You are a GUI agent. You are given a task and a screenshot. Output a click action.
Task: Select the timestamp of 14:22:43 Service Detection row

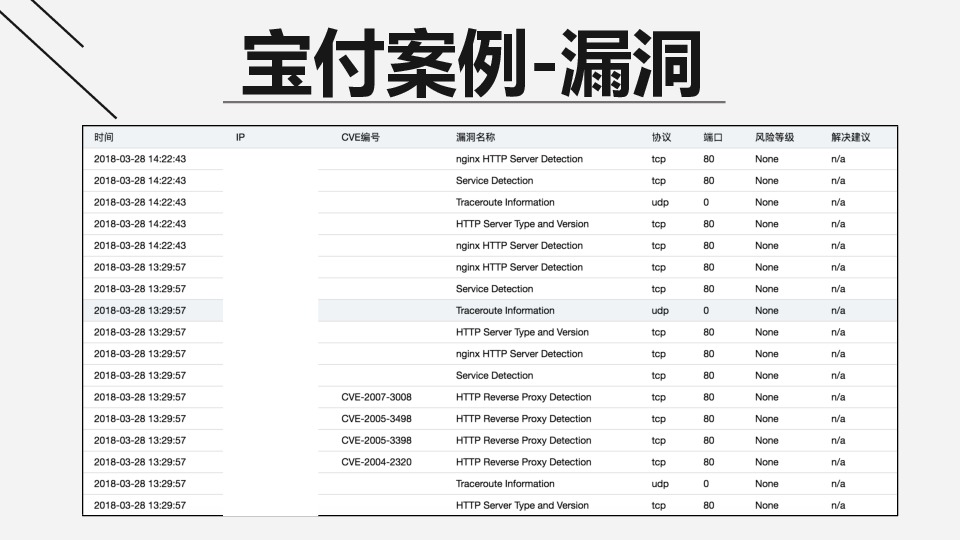[140, 181]
